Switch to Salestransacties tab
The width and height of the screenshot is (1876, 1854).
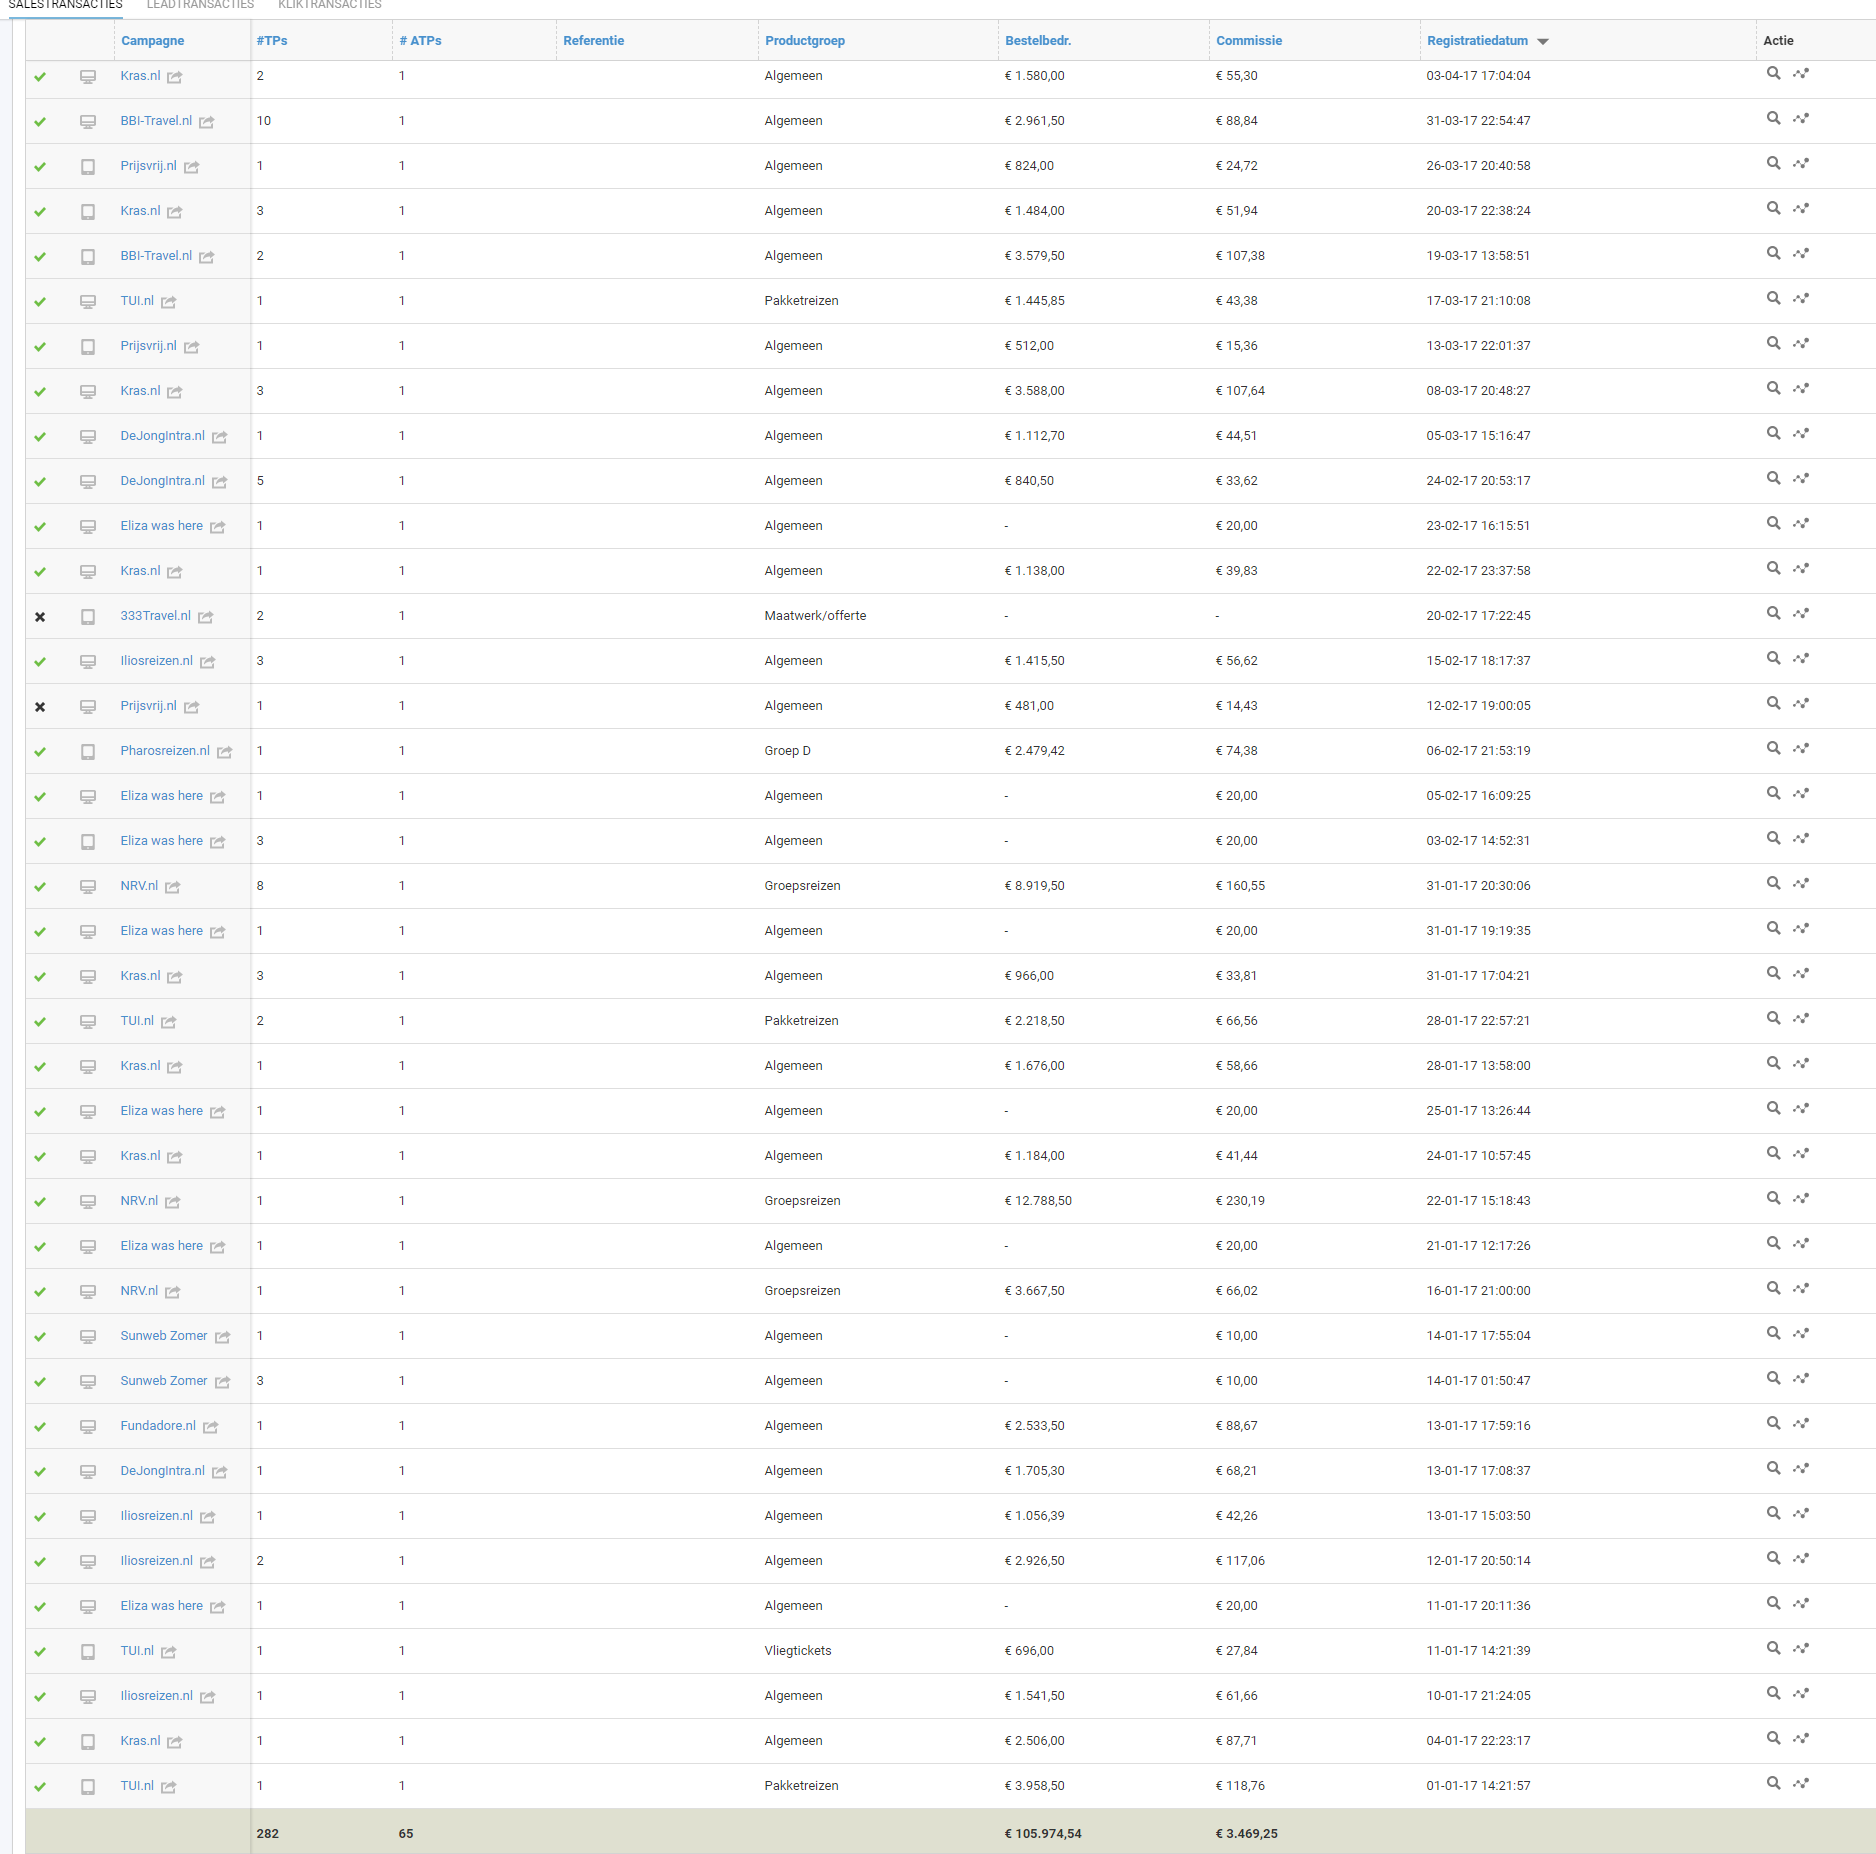coord(65,5)
